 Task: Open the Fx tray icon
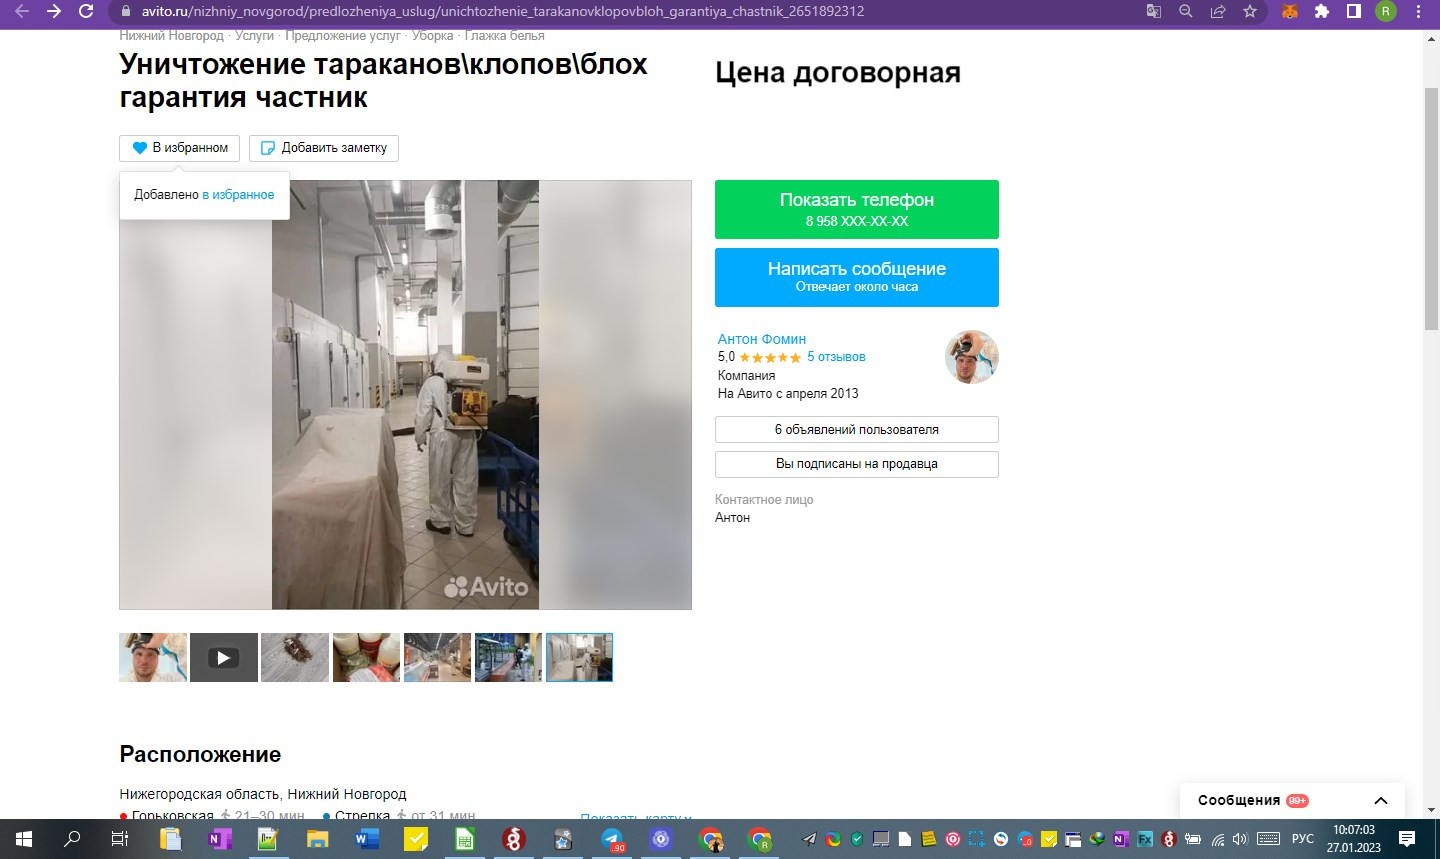1144,839
